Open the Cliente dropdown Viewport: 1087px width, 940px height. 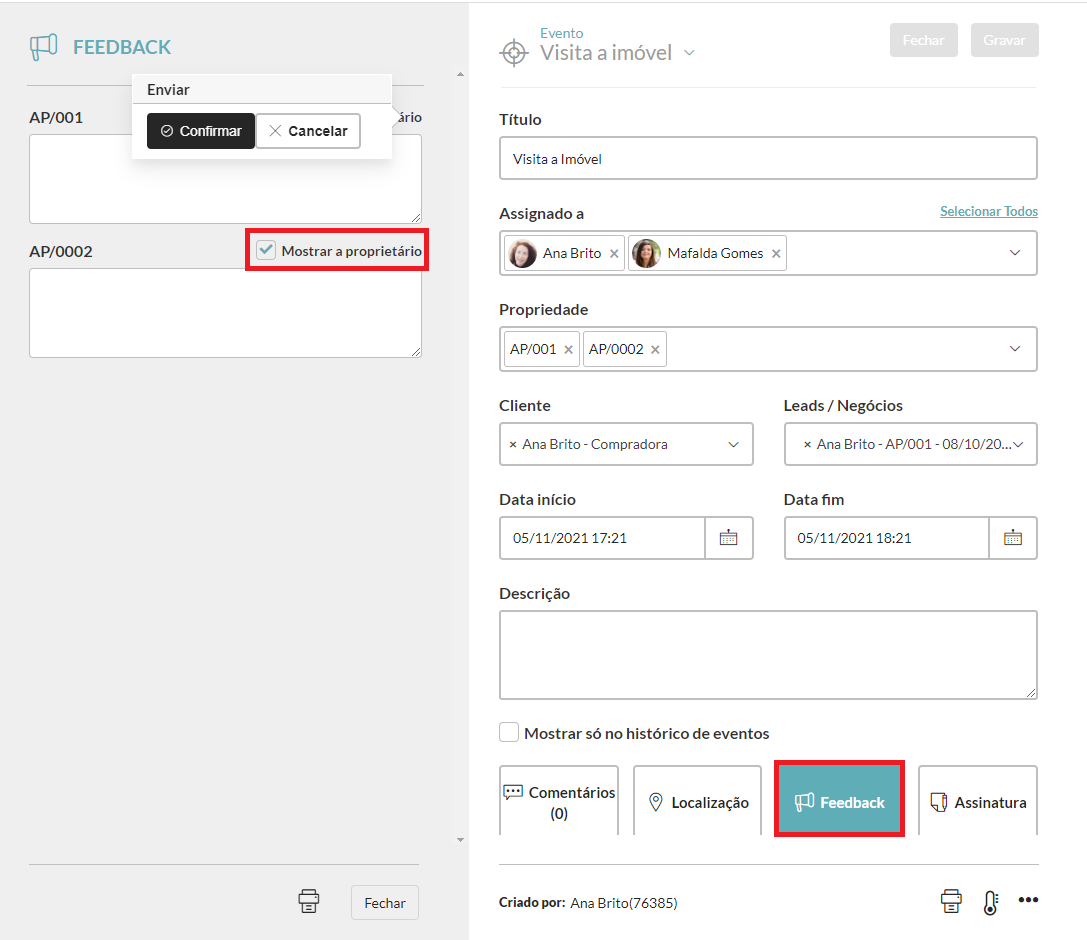click(x=733, y=444)
